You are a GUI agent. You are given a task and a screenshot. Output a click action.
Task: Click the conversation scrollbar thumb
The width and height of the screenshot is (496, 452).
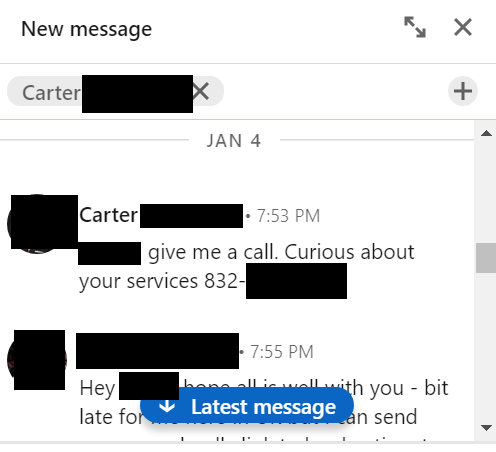[486, 258]
